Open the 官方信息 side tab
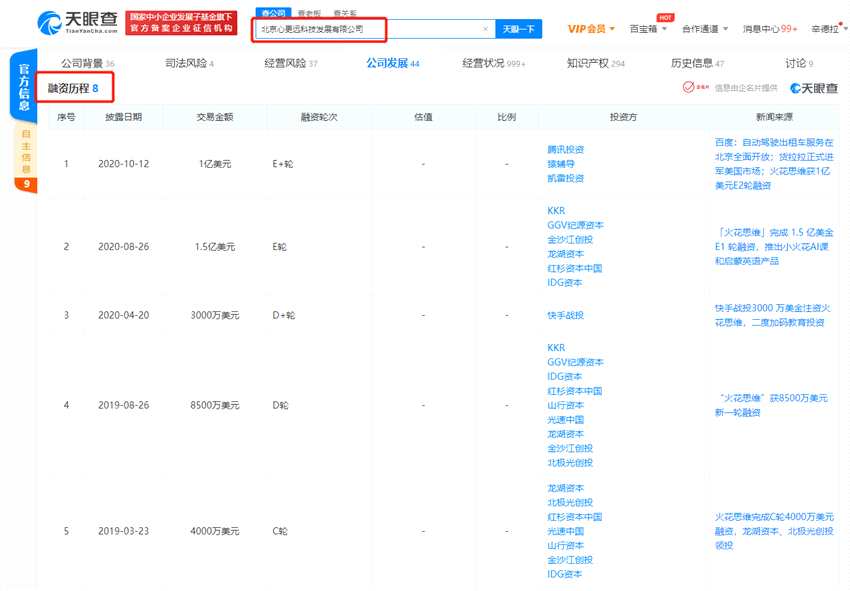 20,85
